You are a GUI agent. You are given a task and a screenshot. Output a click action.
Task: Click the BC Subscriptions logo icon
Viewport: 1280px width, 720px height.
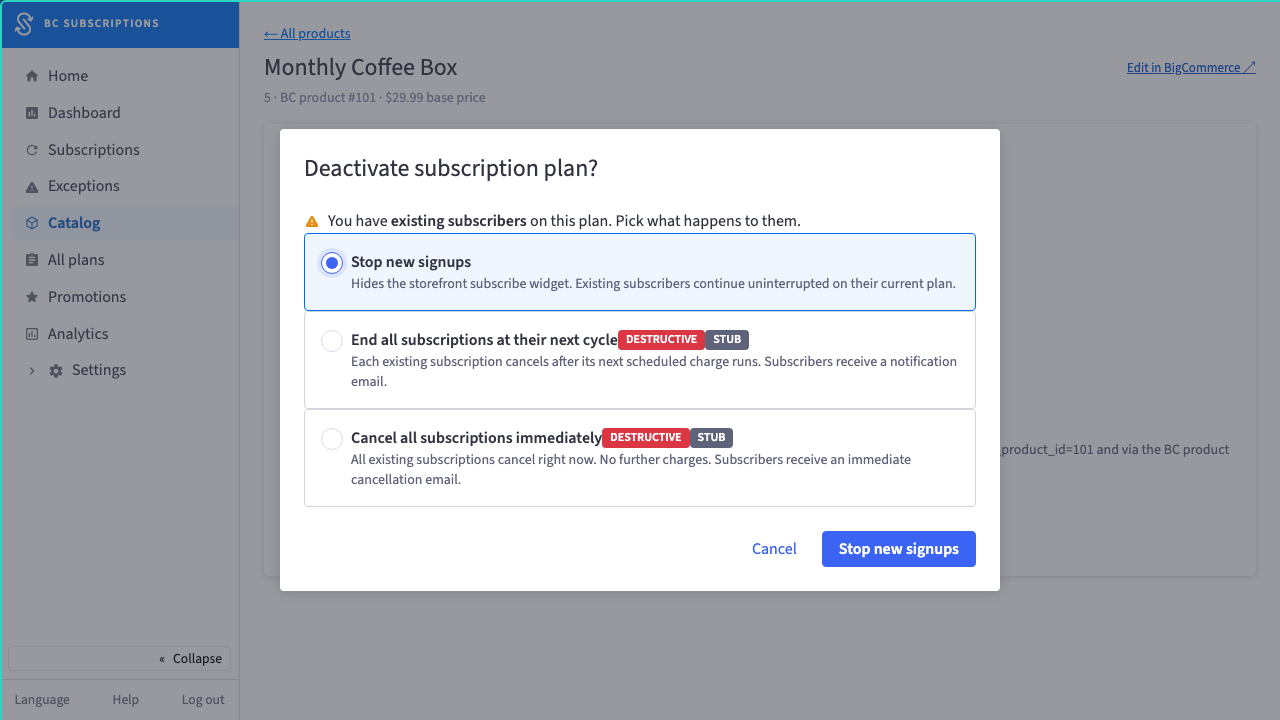[x=24, y=24]
